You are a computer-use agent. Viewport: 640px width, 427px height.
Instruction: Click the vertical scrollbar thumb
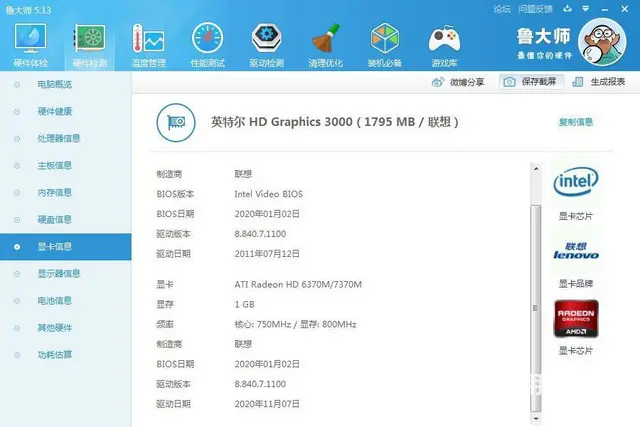[536, 308]
